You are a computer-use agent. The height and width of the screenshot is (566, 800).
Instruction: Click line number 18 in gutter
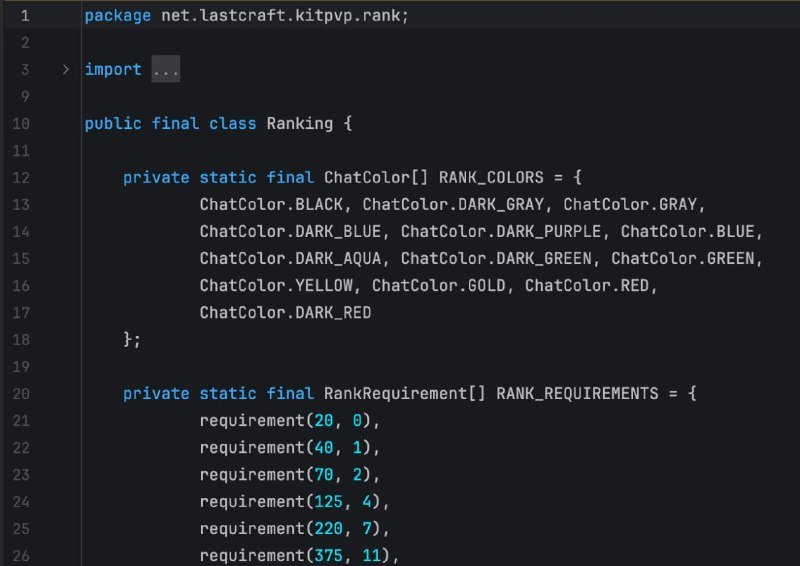20,340
